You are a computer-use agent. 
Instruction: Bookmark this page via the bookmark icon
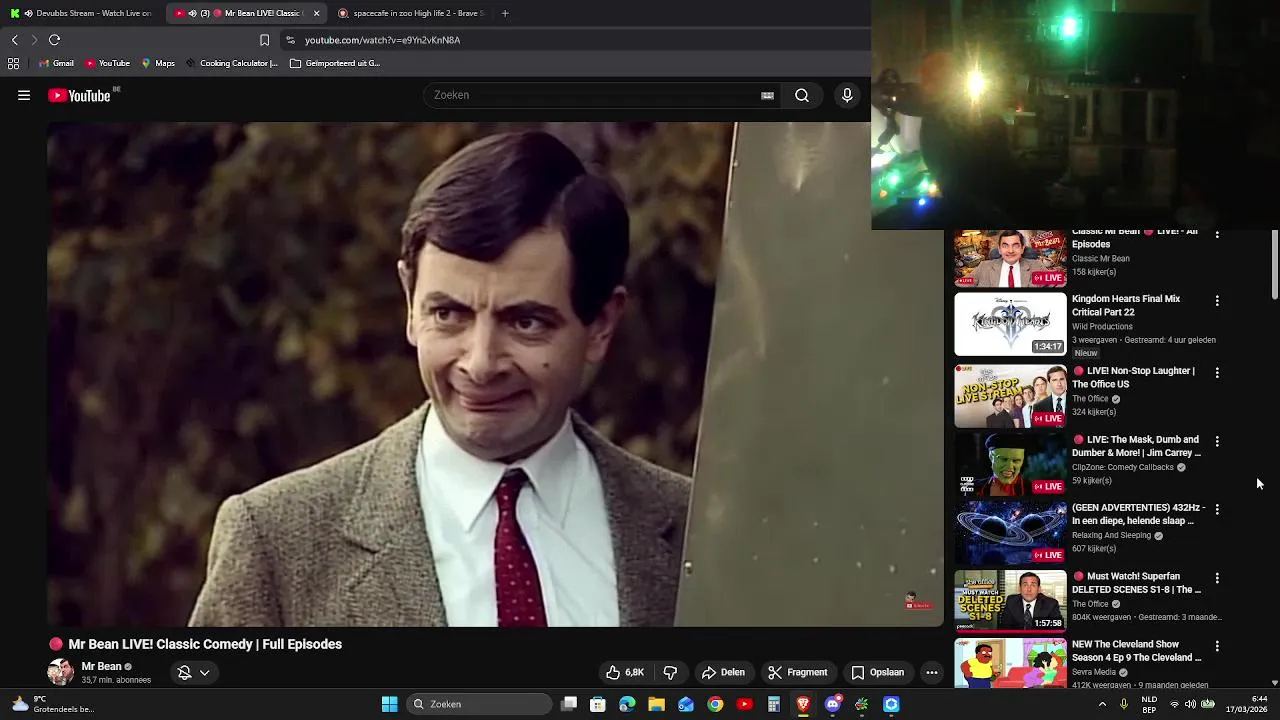[264, 40]
